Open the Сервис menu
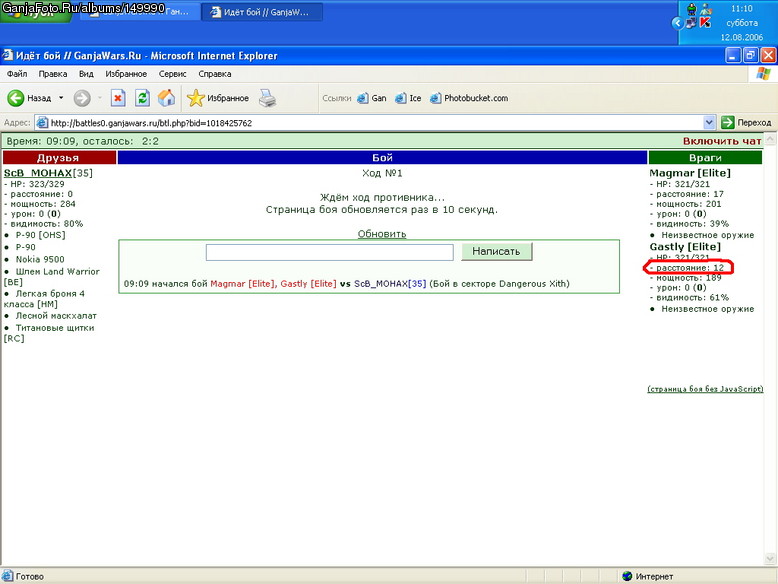 [x=172, y=74]
